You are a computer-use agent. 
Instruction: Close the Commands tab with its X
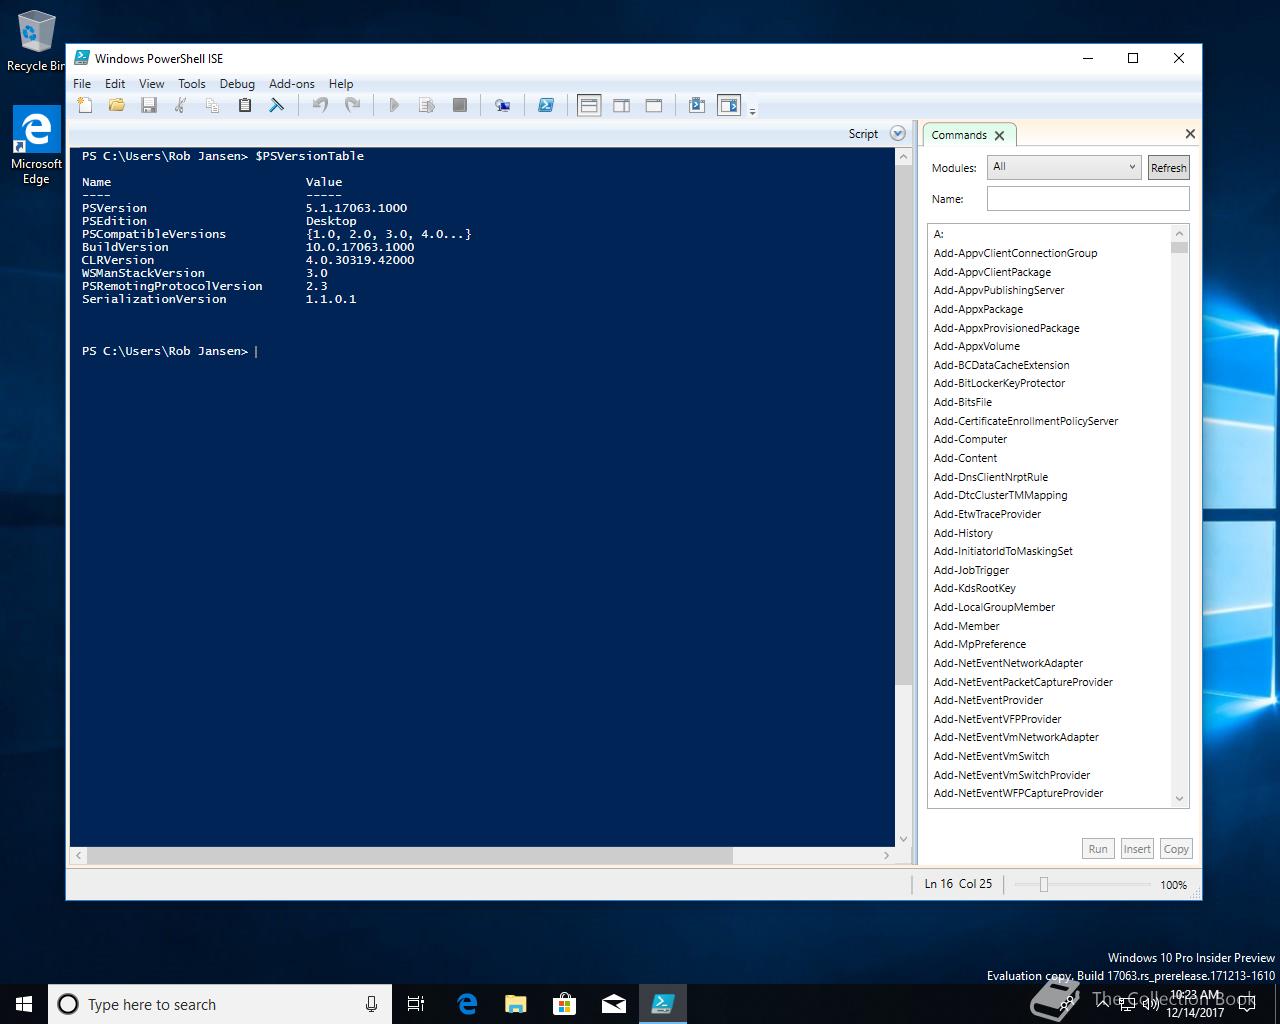pyautogui.click(x=999, y=135)
